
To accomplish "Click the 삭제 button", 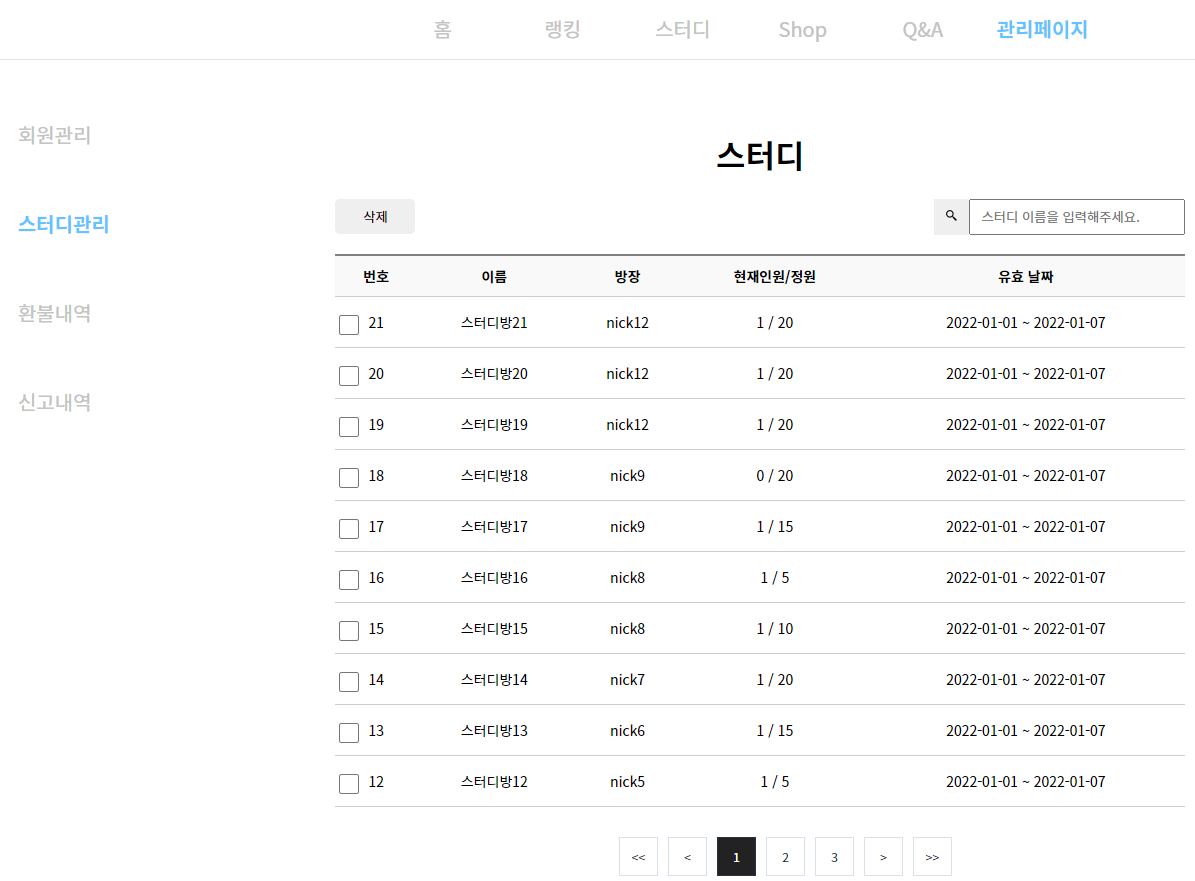I will click(375, 216).
